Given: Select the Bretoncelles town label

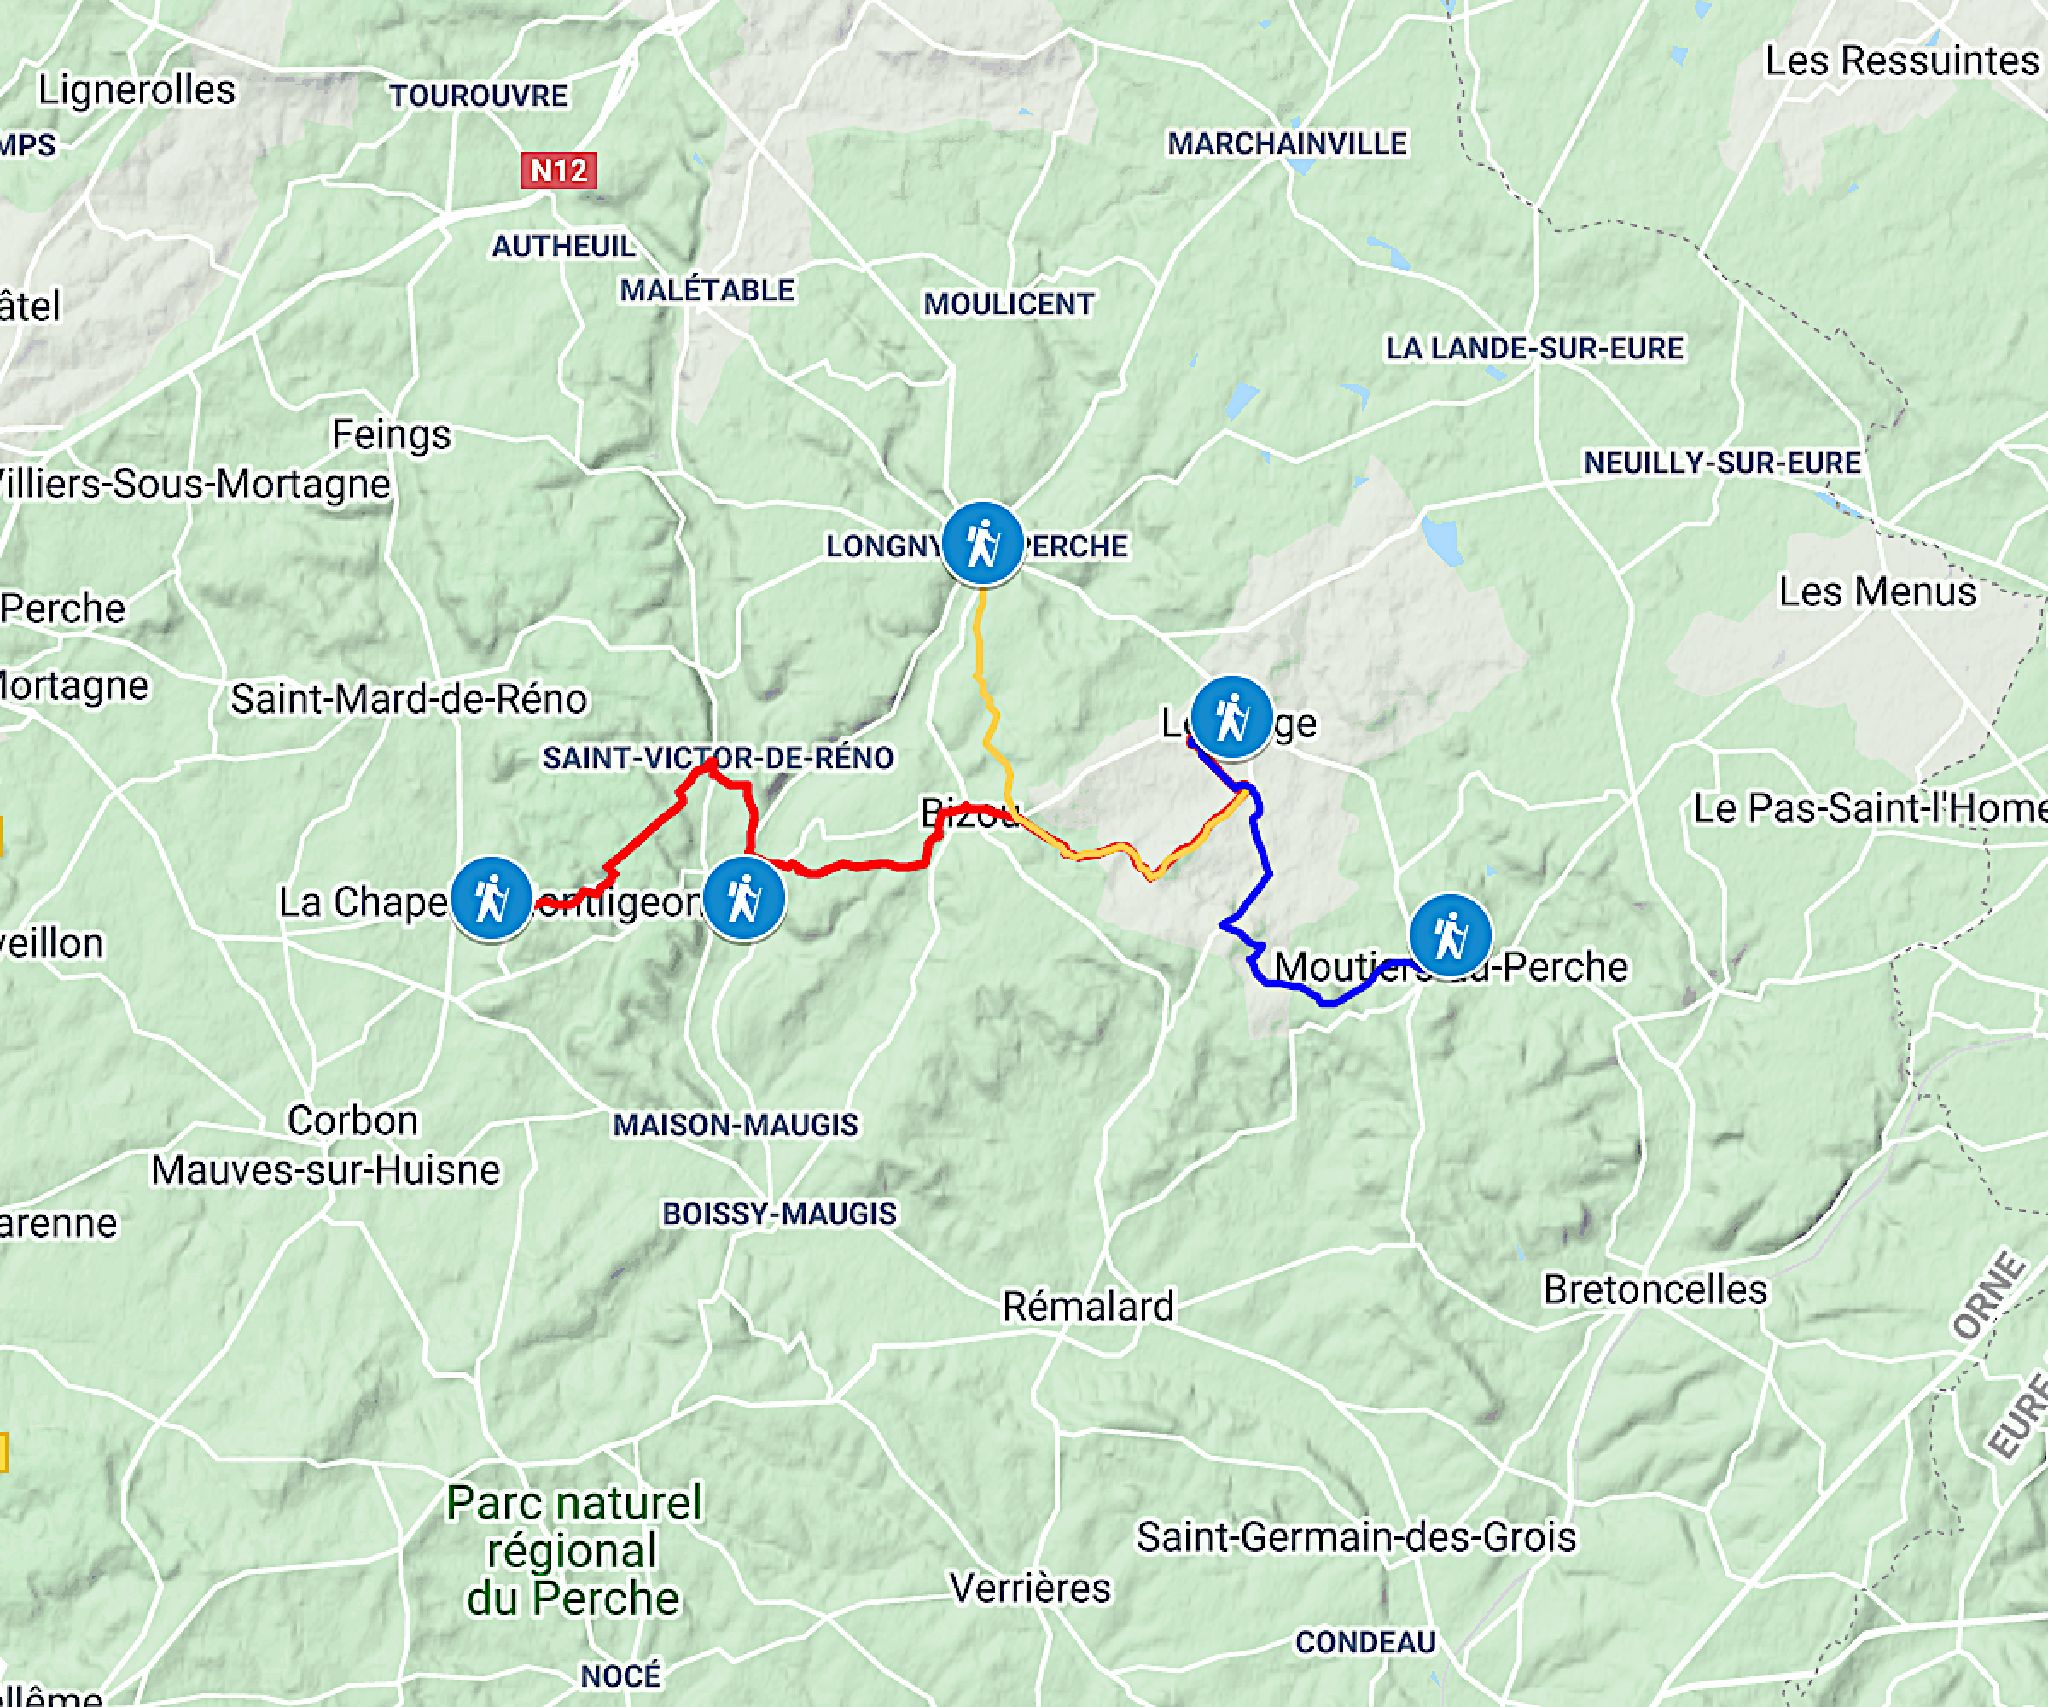Looking at the screenshot, I should pos(1655,1289).
